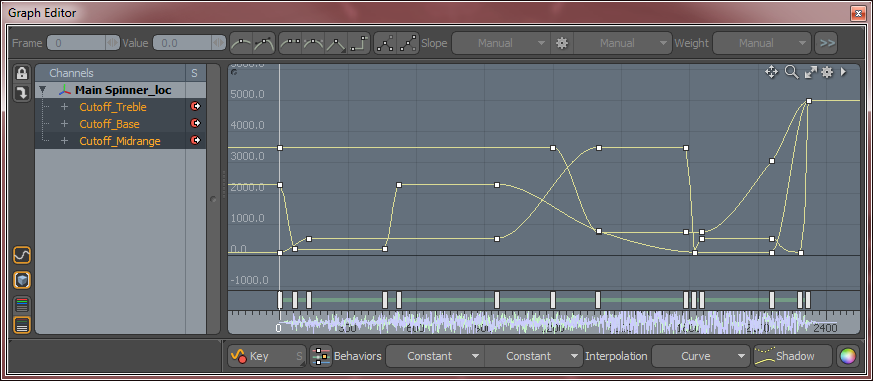The width and height of the screenshot is (873, 381).
Task: Click the small panel divider handle dot
Action: pos(213,199)
